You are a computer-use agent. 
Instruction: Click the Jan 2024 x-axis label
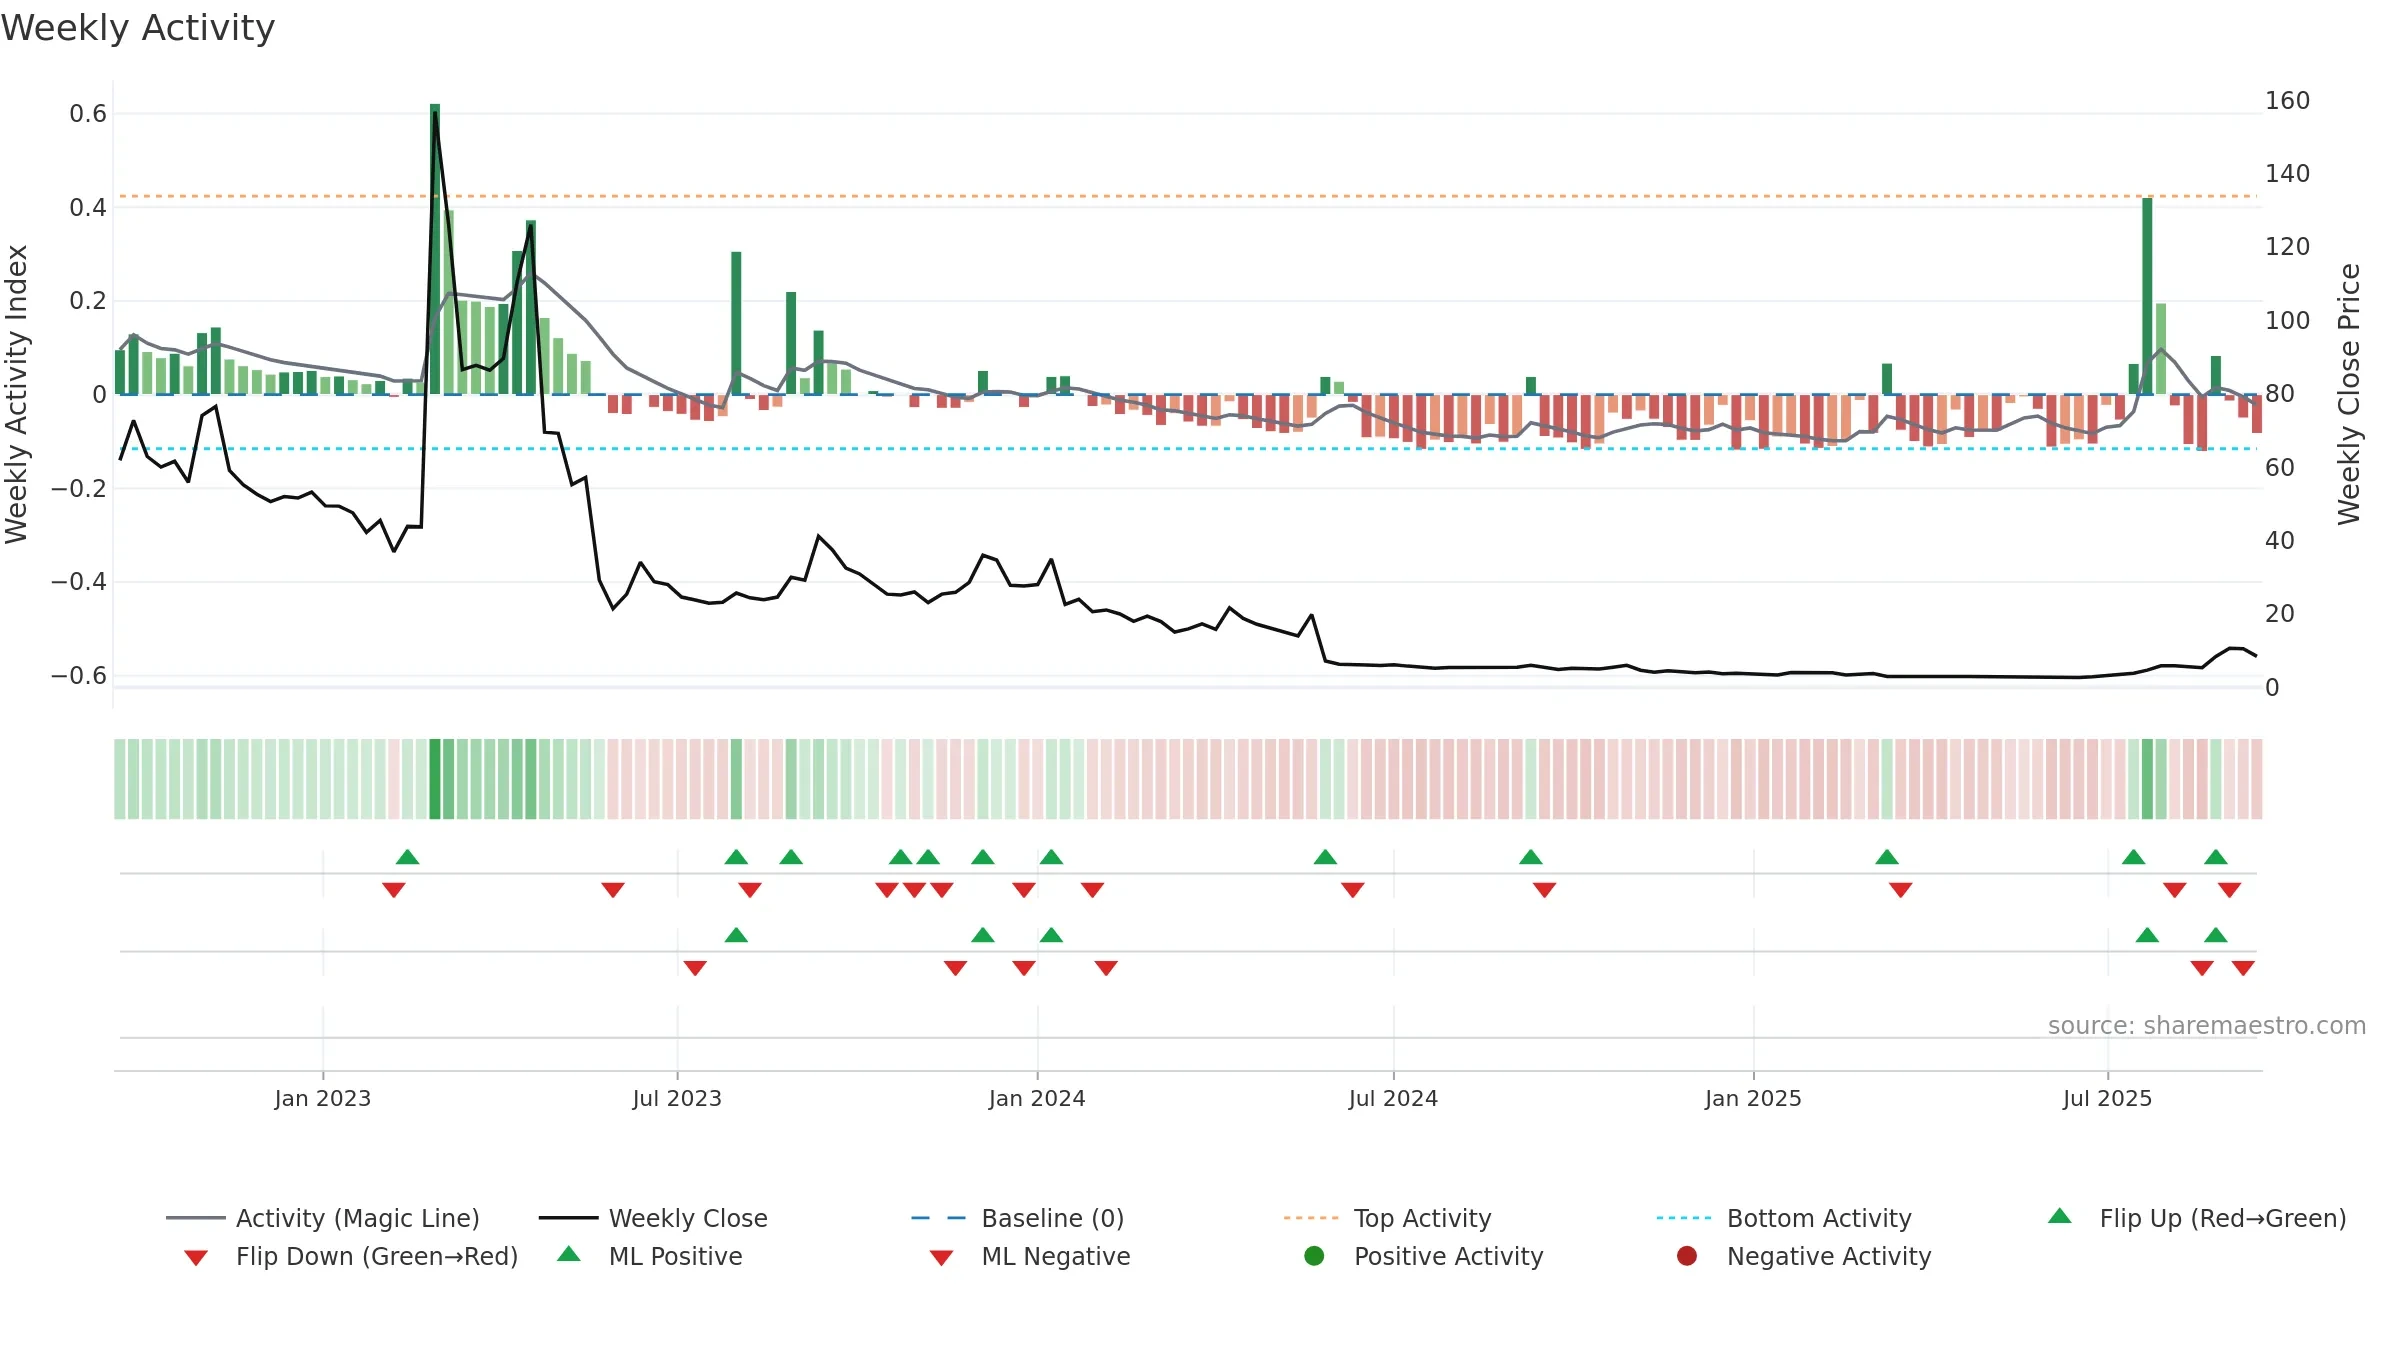(1037, 1098)
